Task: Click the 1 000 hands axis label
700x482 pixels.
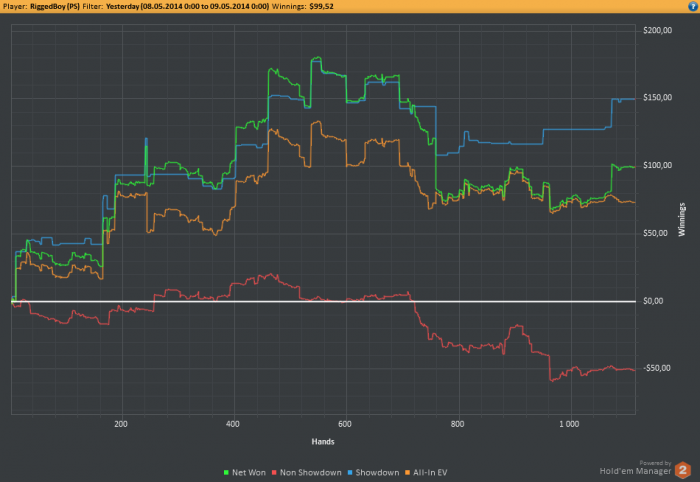Action: point(569,424)
